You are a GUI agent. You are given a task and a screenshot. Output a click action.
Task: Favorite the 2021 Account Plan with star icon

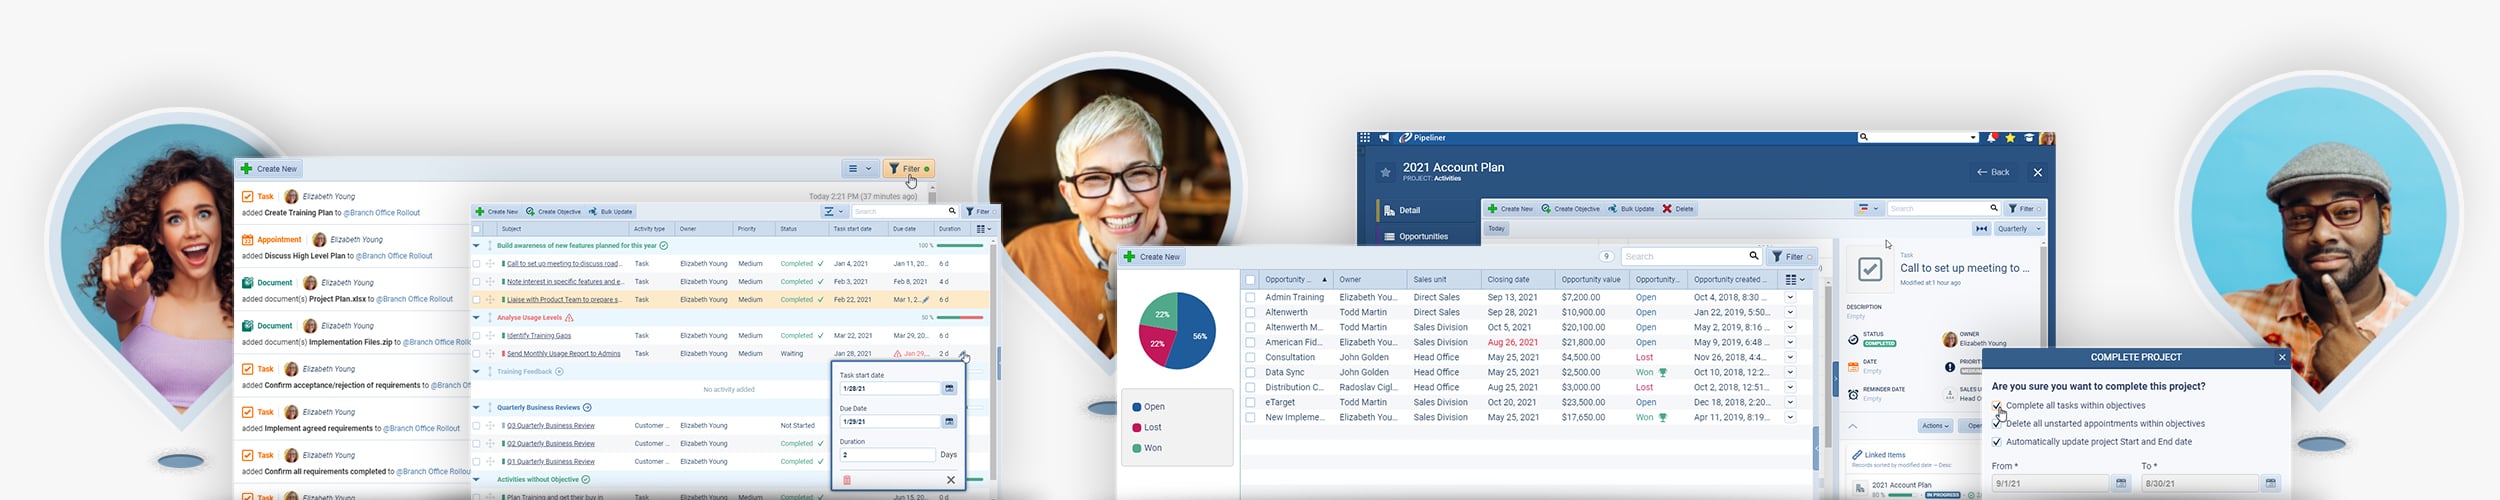coord(1385,173)
